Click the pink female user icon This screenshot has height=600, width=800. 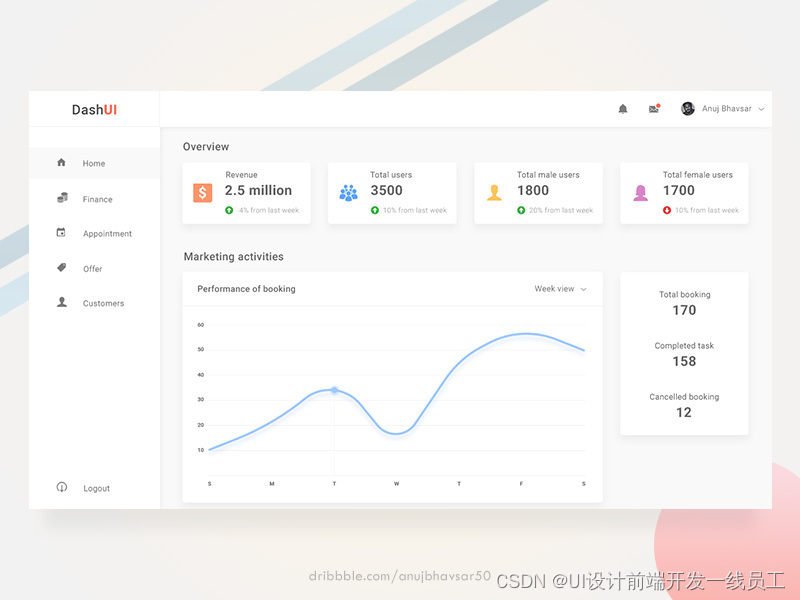[640, 193]
